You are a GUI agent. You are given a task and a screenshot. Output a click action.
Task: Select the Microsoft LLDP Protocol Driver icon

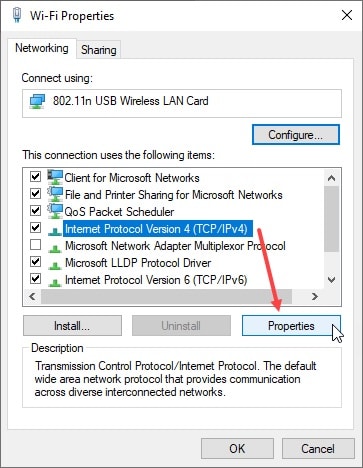click(55, 265)
